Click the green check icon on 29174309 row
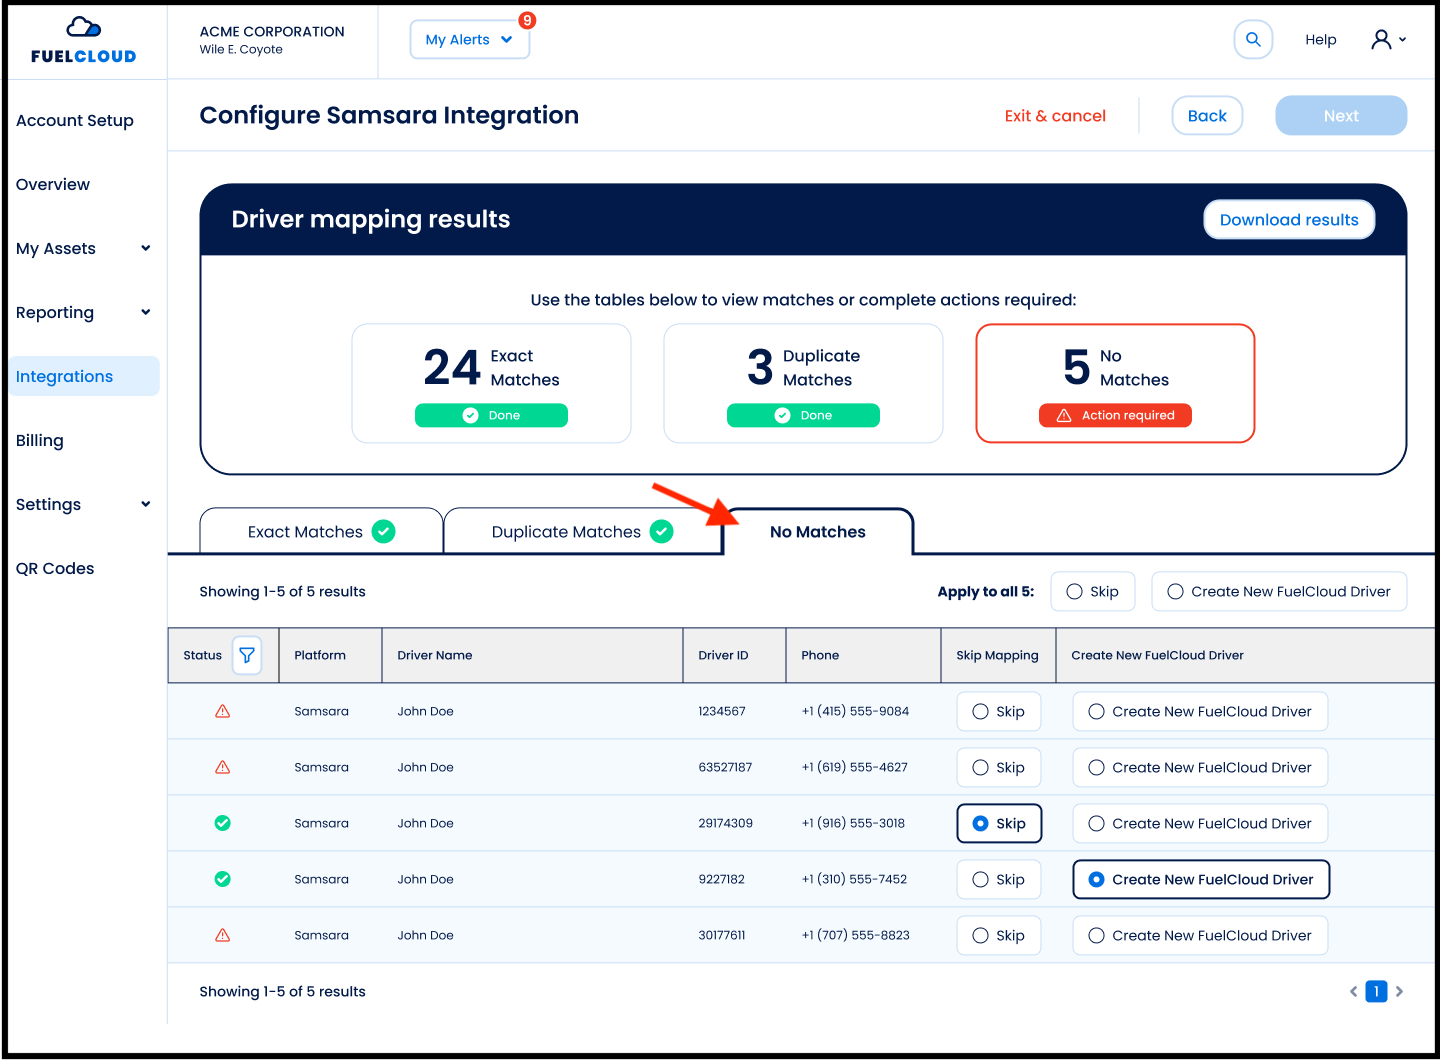The width and height of the screenshot is (1440, 1060). coord(222,823)
